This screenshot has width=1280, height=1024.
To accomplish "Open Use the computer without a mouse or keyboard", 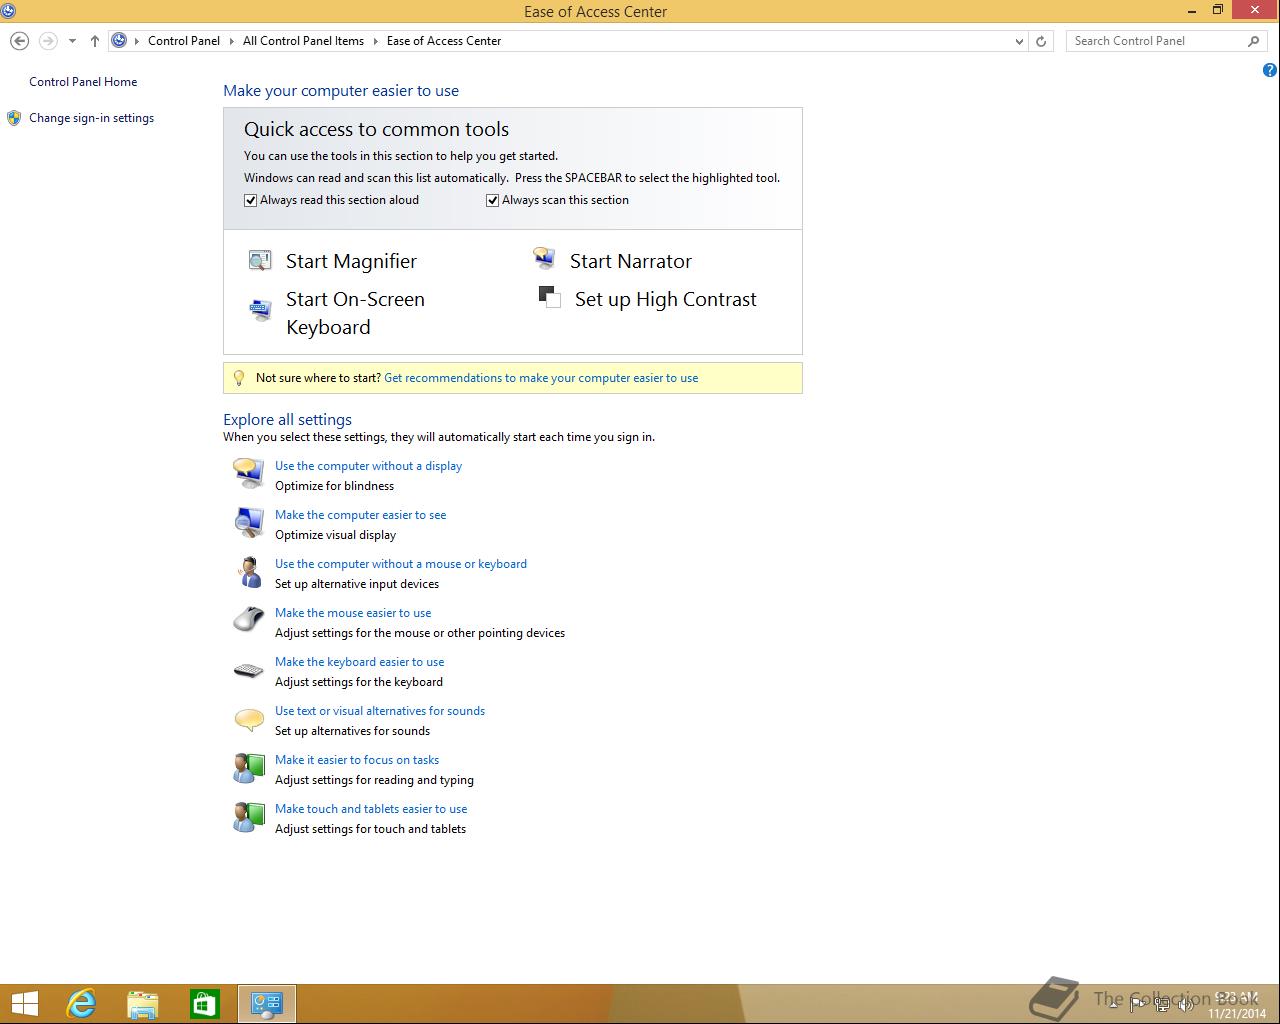I will tap(401, 564).
